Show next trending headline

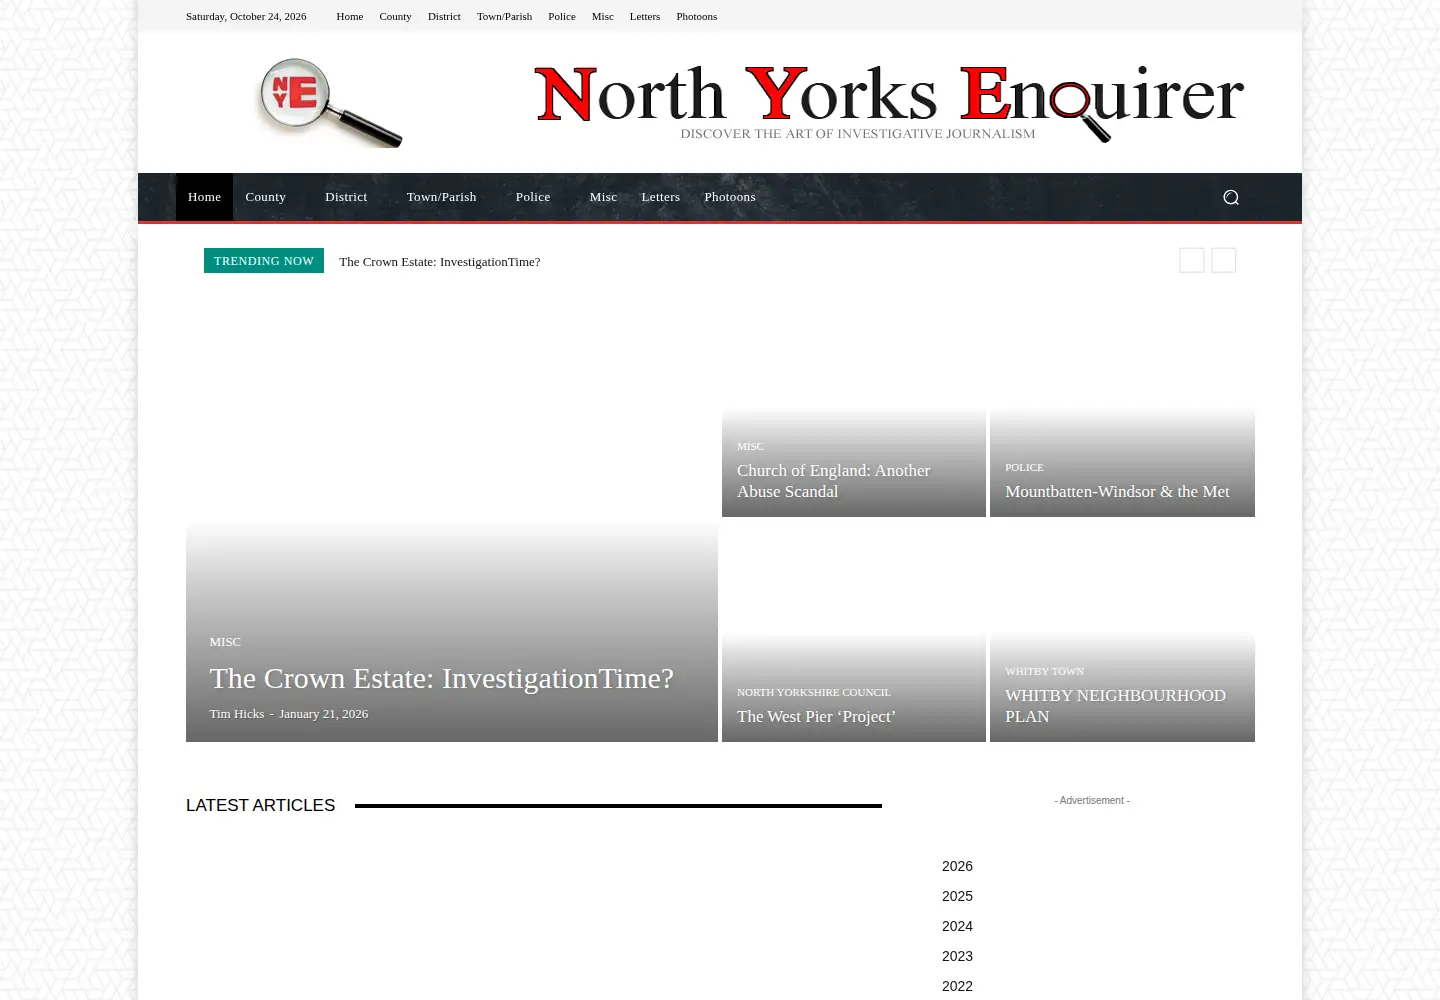(1223, 260)
